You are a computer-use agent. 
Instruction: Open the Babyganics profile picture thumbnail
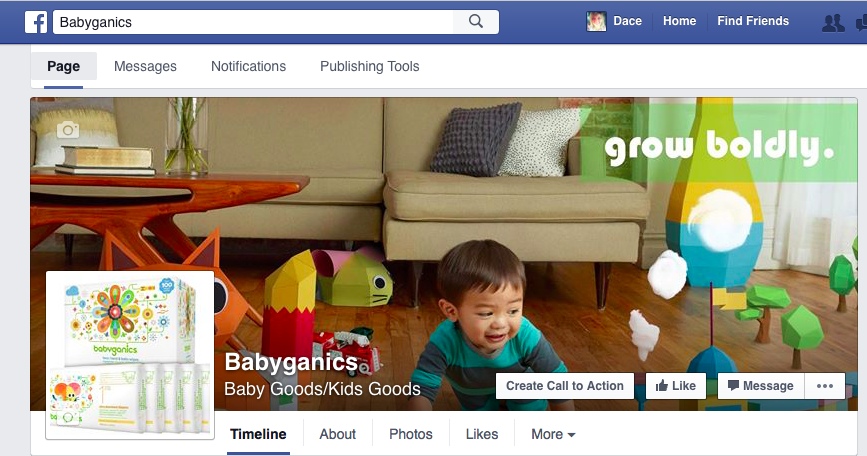(x=130, y=355)
